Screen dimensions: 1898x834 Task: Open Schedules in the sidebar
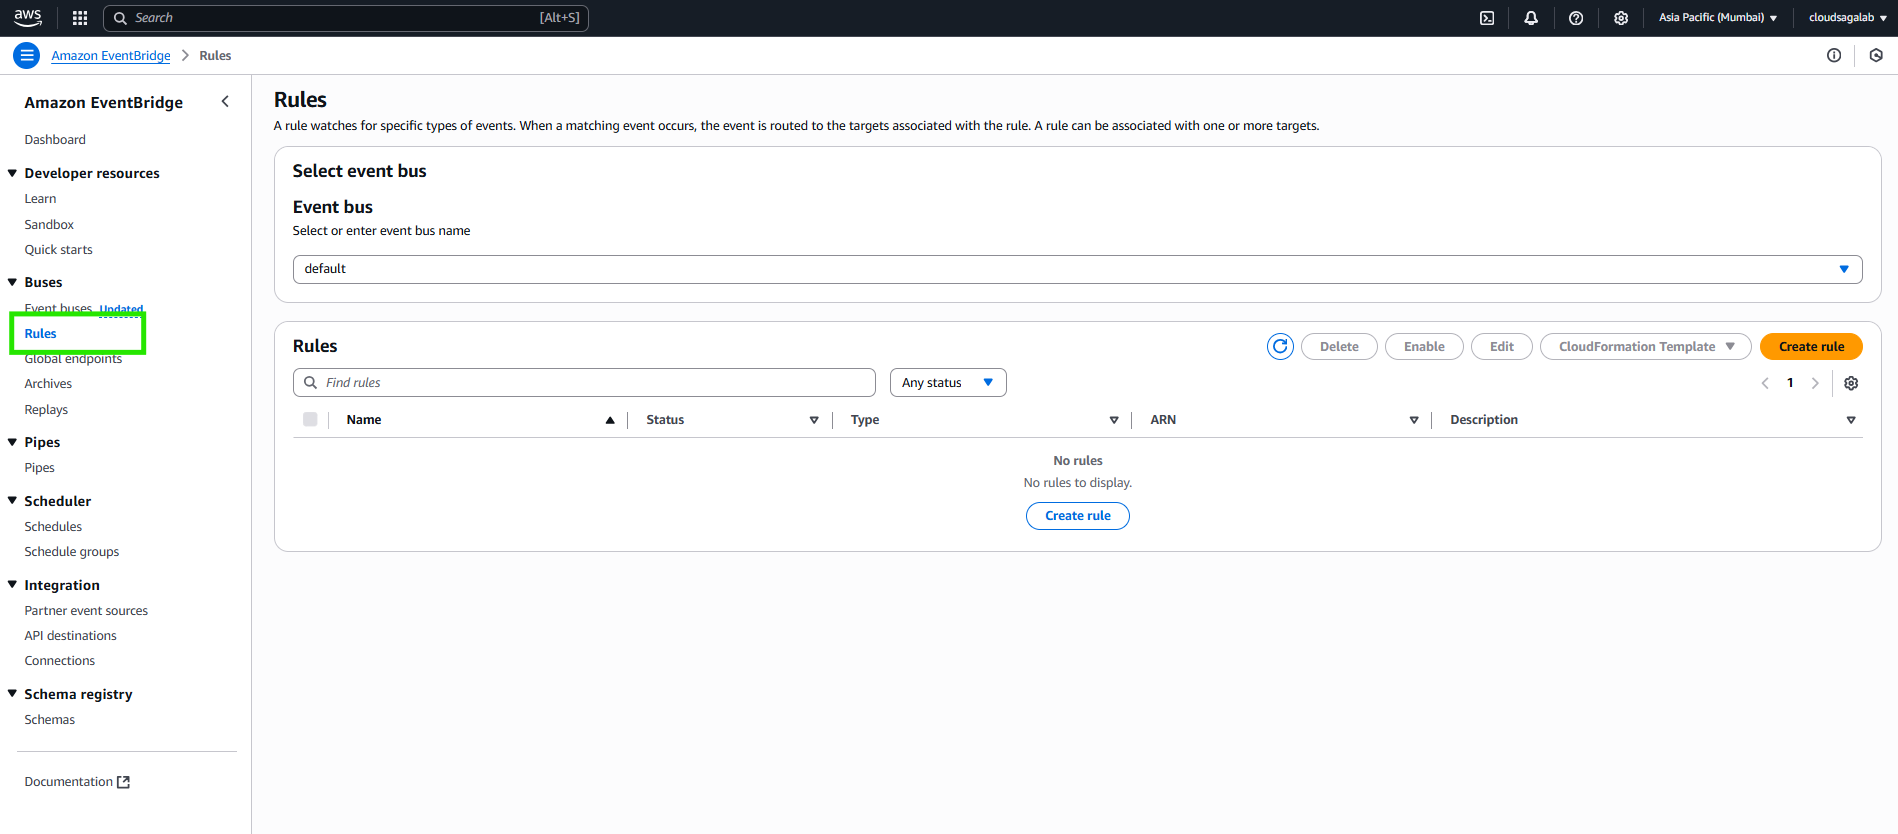click(x=53, y=526)
